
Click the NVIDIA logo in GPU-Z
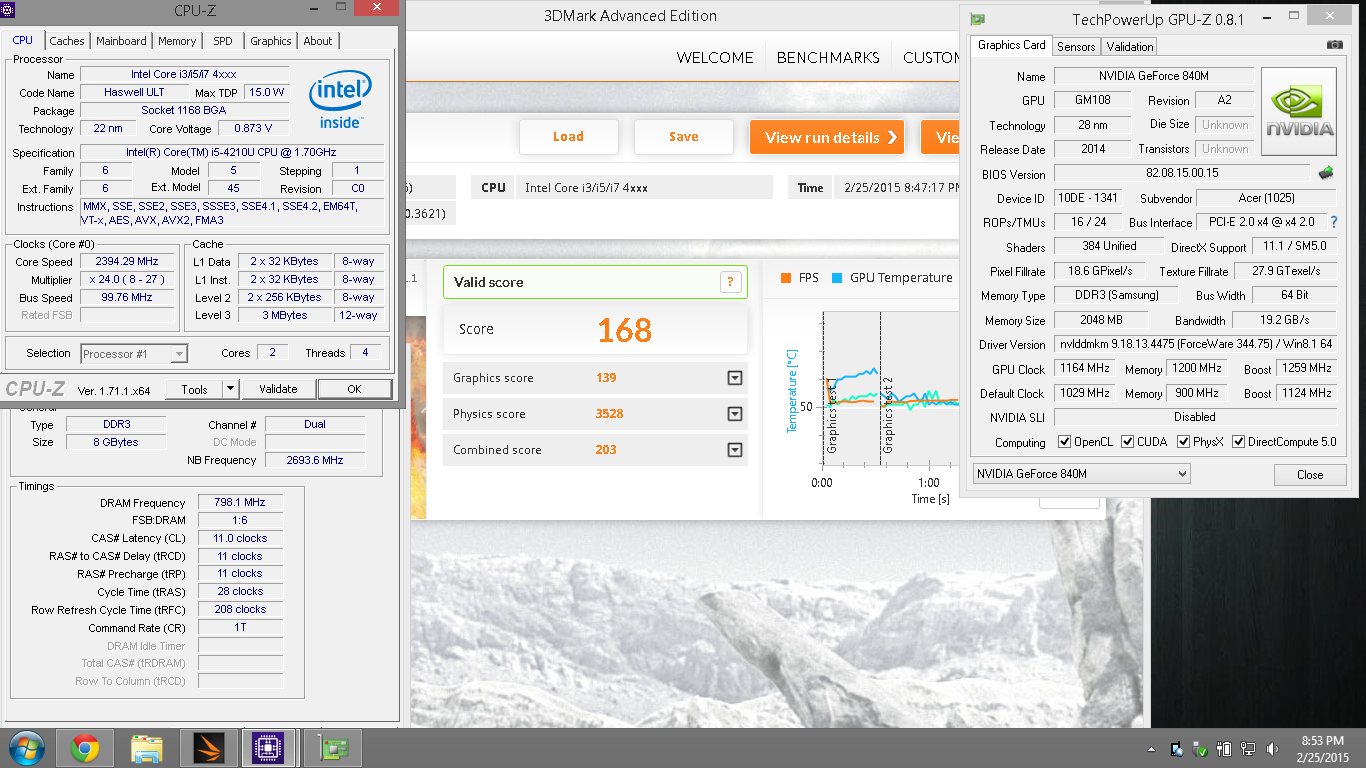tap(1299, 112)
